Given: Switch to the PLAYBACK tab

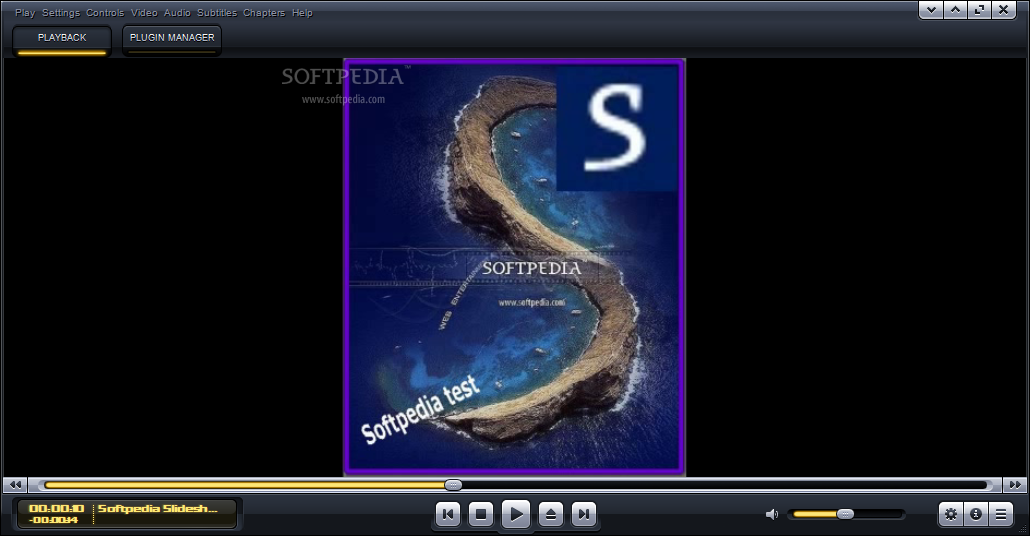Looking at the screenshot, I should coord(62,40).
